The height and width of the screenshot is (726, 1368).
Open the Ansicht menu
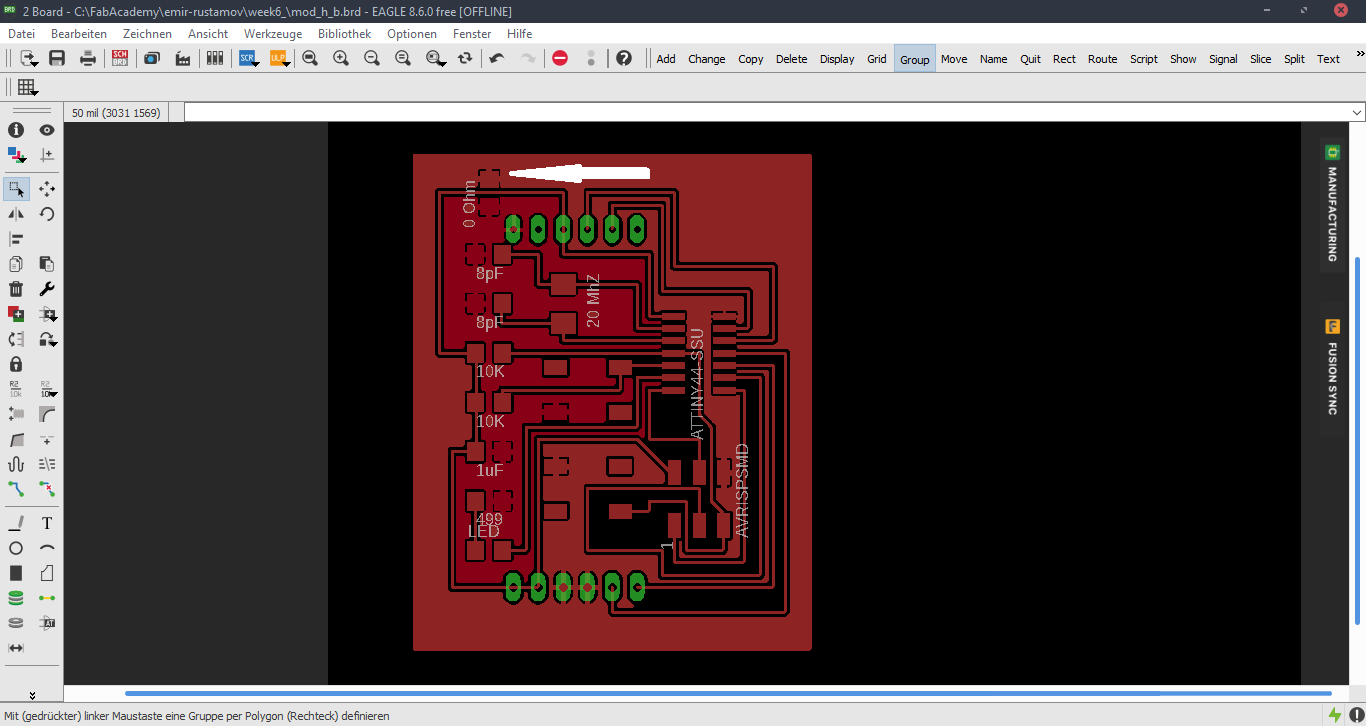point(208,34)
